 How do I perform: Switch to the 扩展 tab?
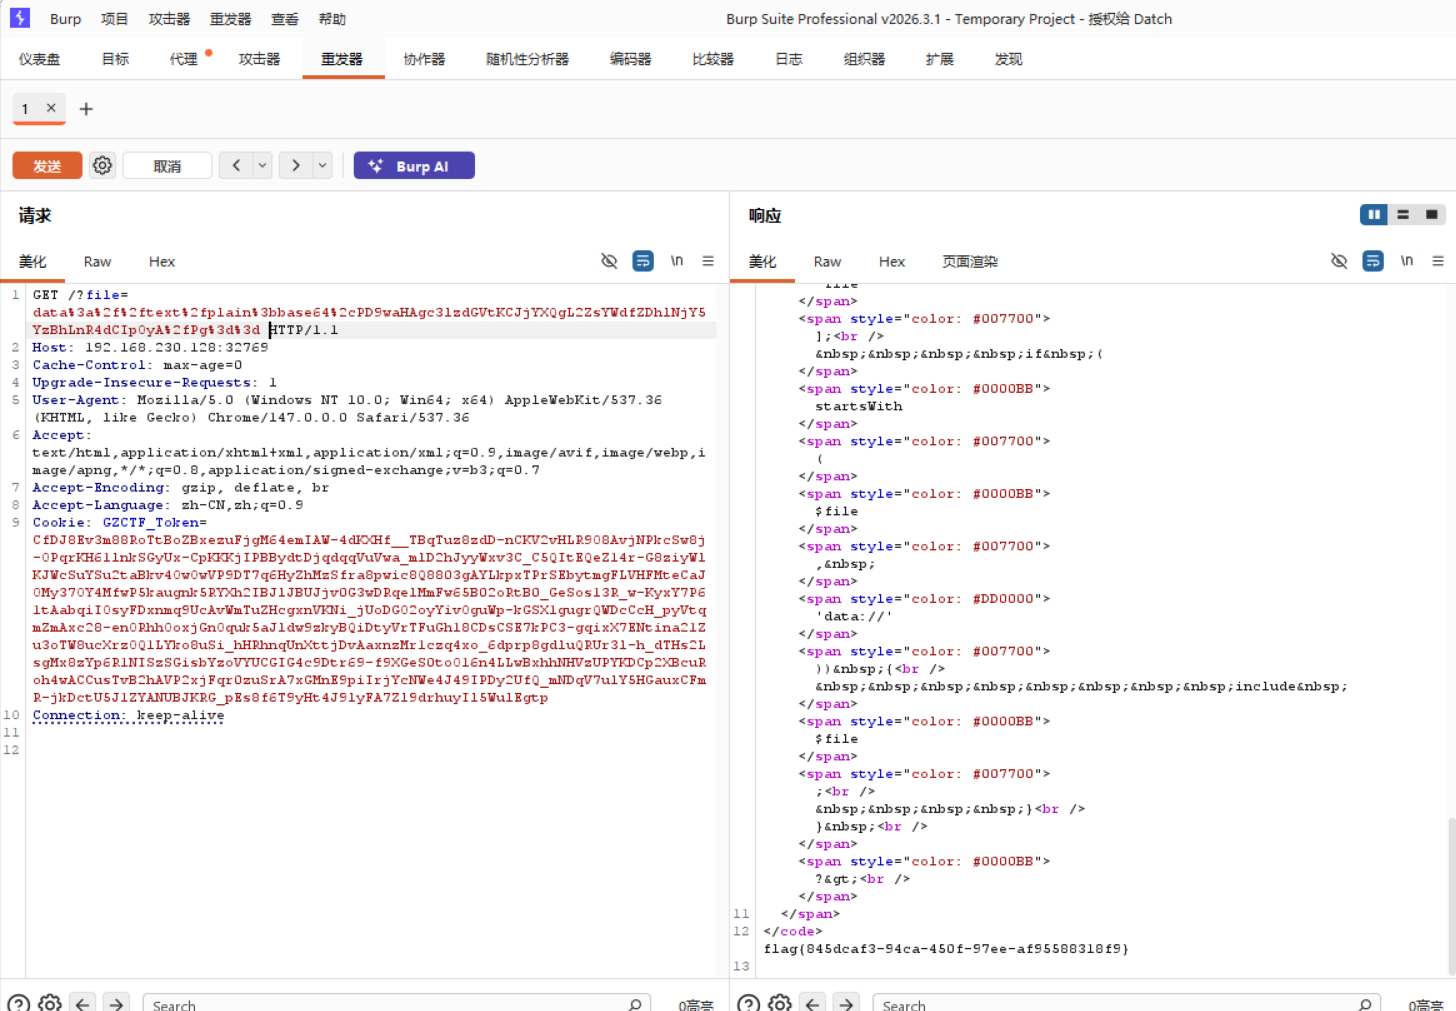(x=940, y=59)
